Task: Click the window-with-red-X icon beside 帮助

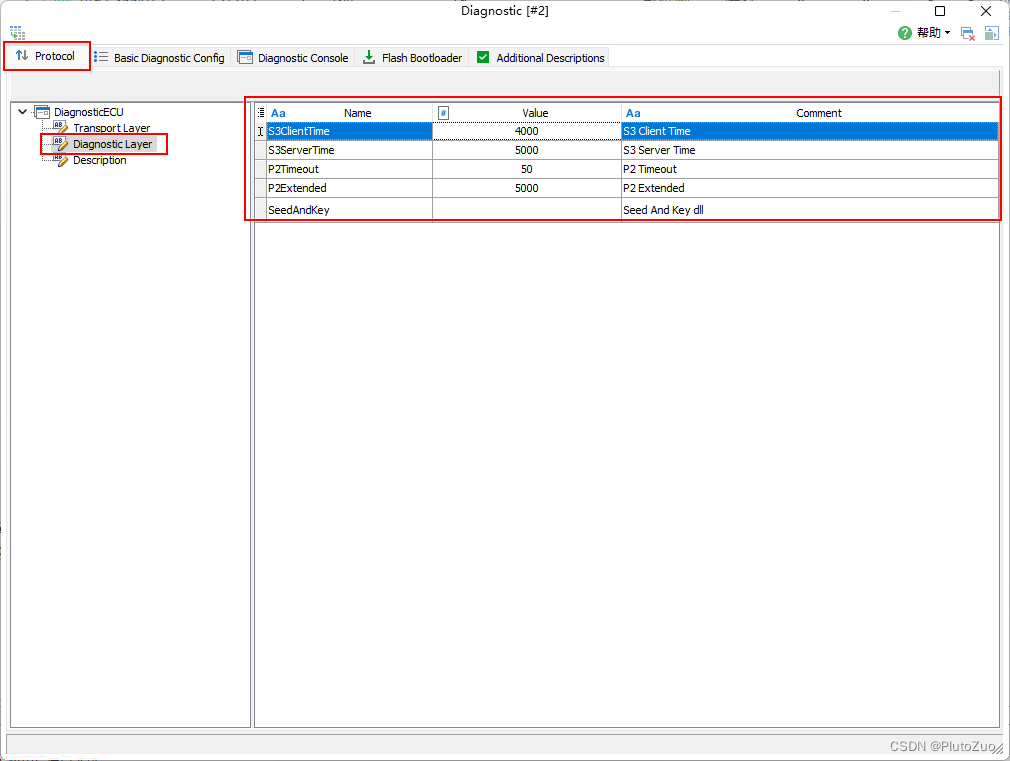Action: [967, 34]
